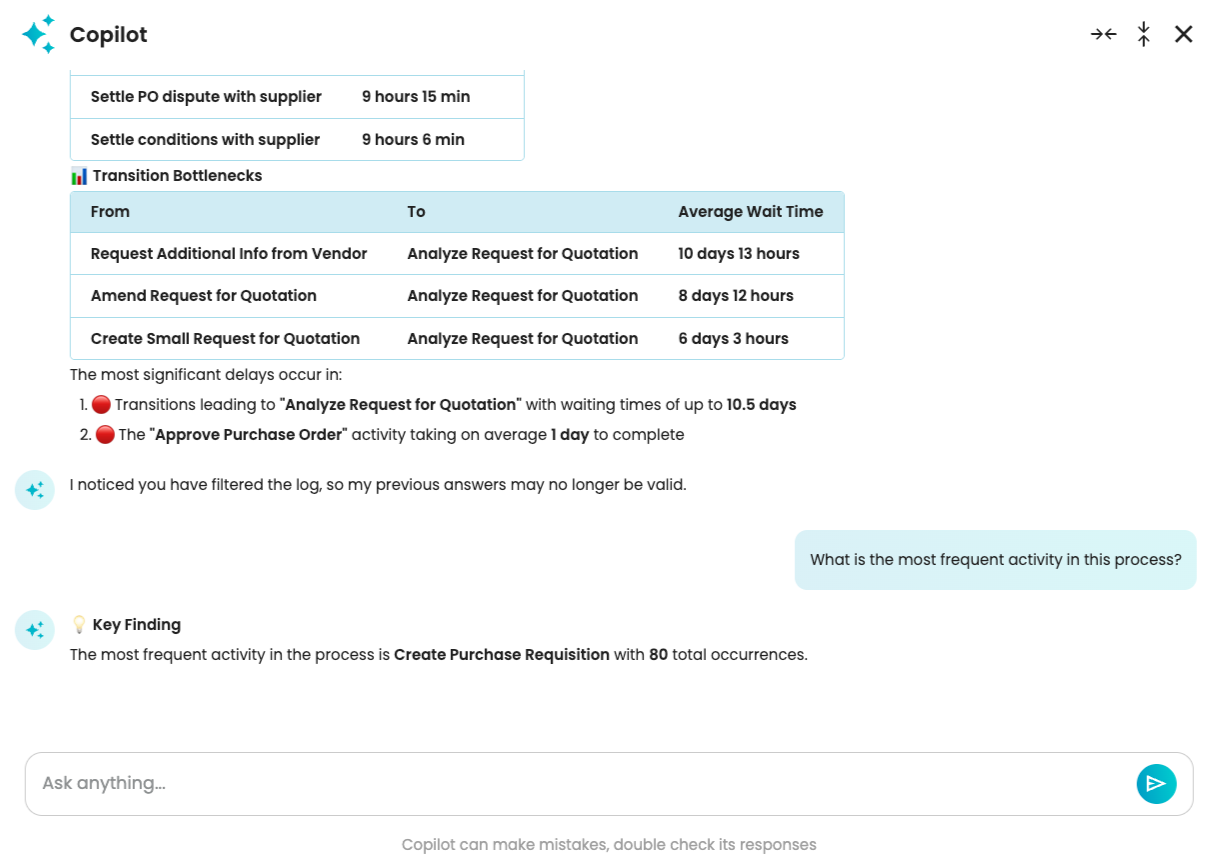Click the 'Average Wait Time' column header
The image size is (1213, 858).
(750, 212)
